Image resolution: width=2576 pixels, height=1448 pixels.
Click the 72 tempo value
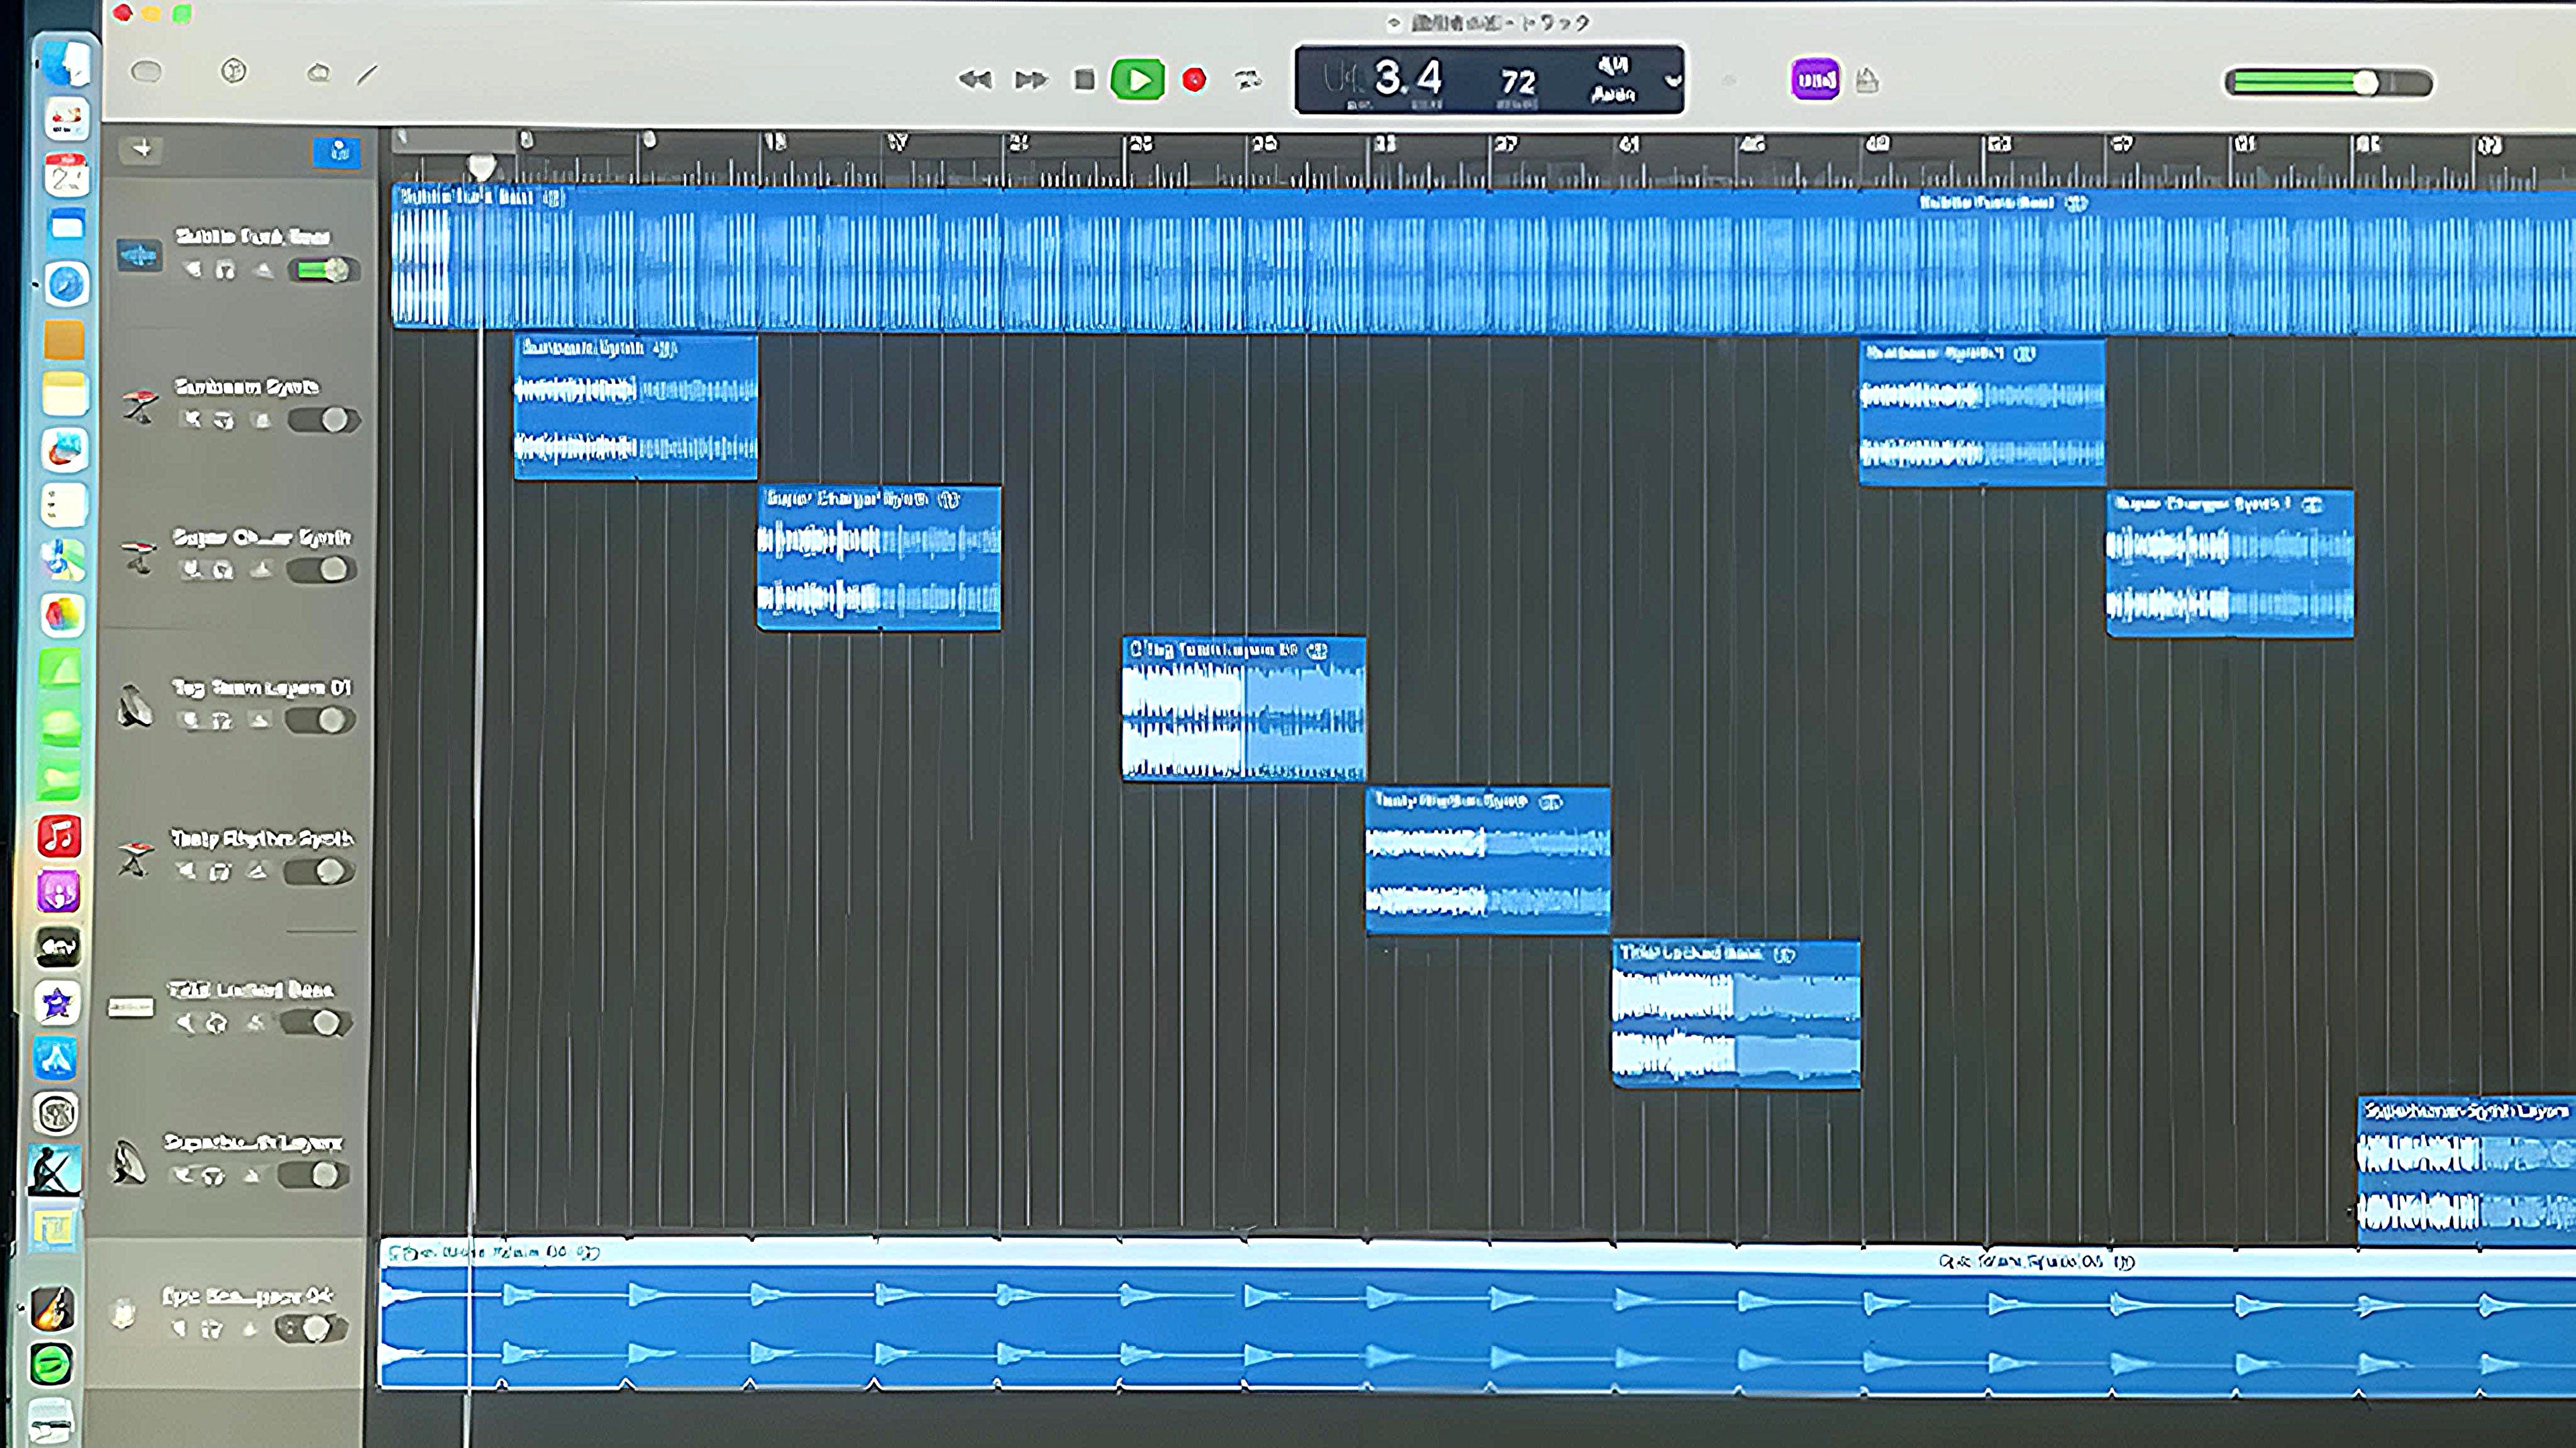(x=1517, y=81)
